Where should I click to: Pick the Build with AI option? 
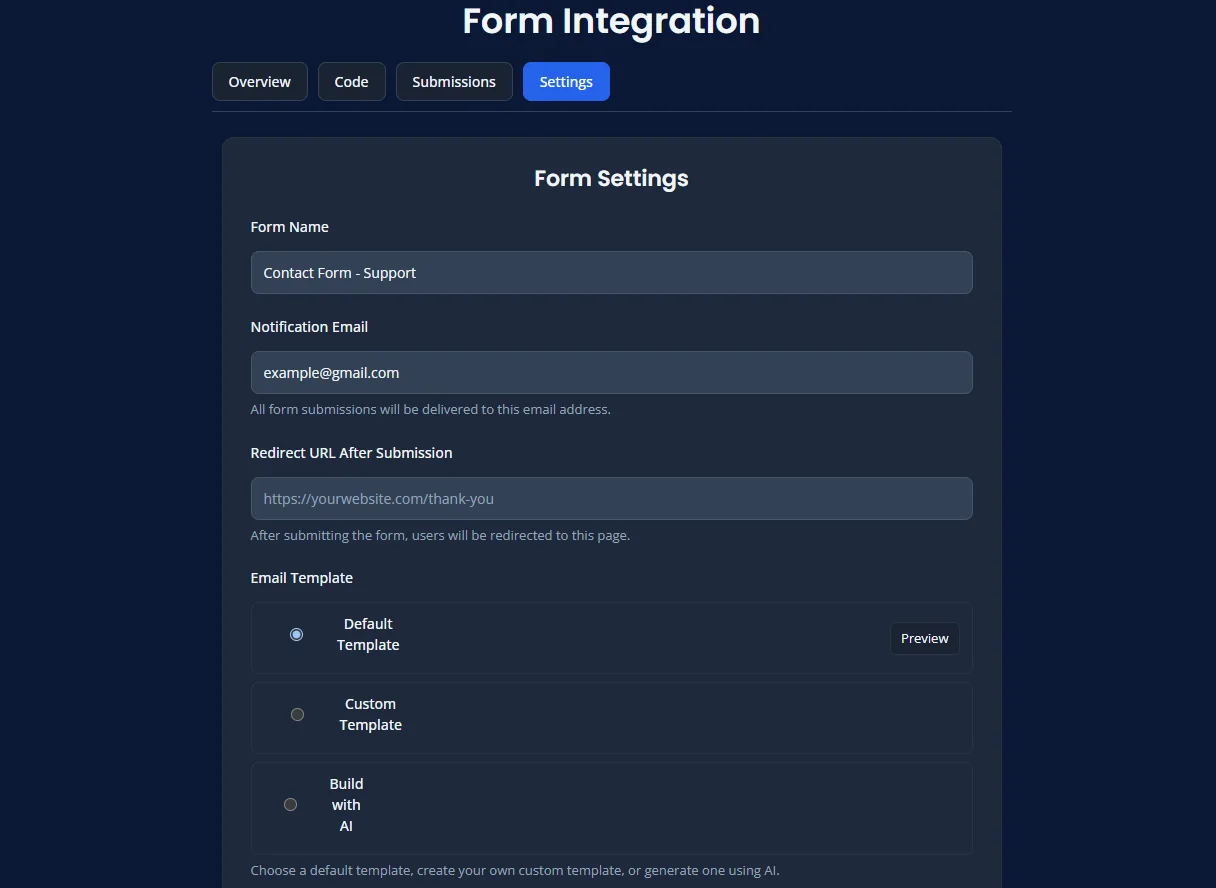(291, 804)
